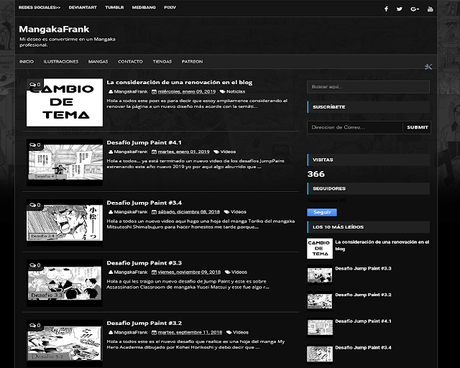Click Videos tag on Desafío Jump Paint #3.3
460x368 pixels.
tap(239, 272)
